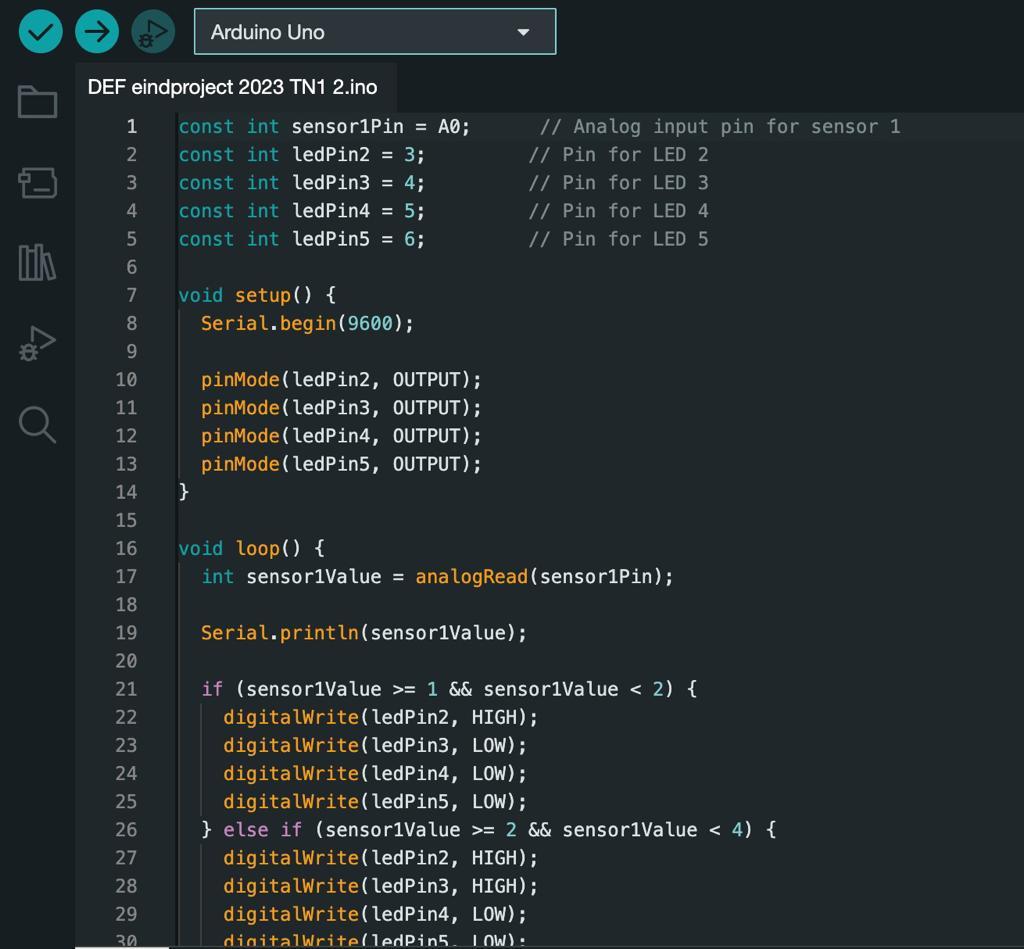Open the Library Manager books icon
The image size is (1024, 949).
(37, 263)
